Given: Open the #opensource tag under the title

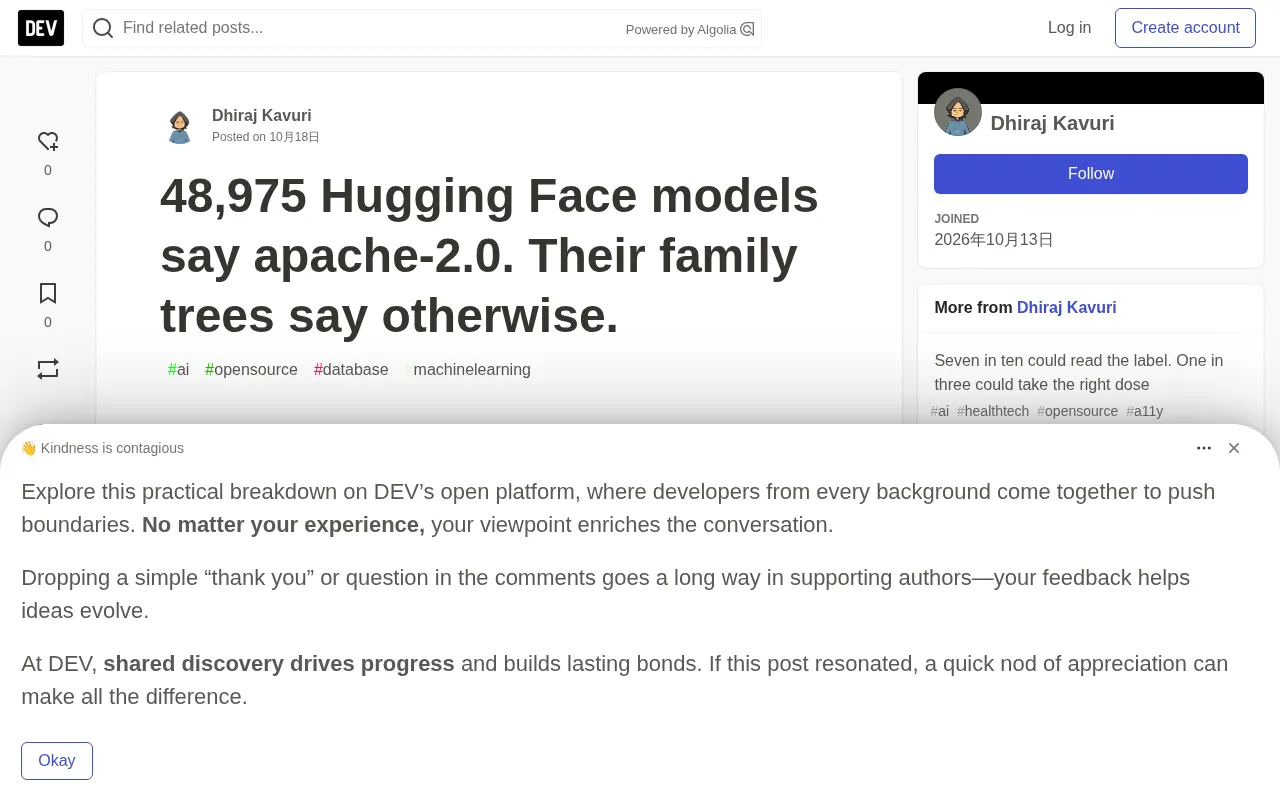Looking at the screenshot, I should coord(251,370).
